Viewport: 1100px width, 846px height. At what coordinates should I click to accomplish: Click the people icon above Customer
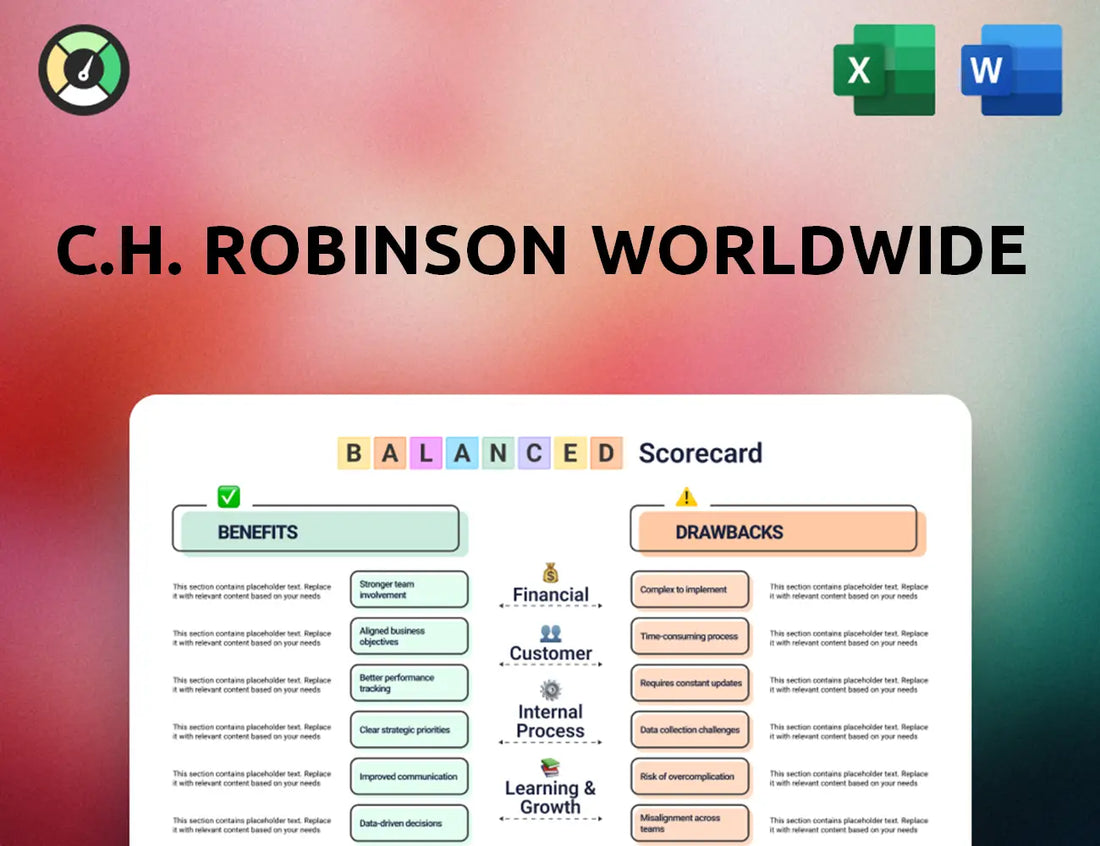[551, 633]
